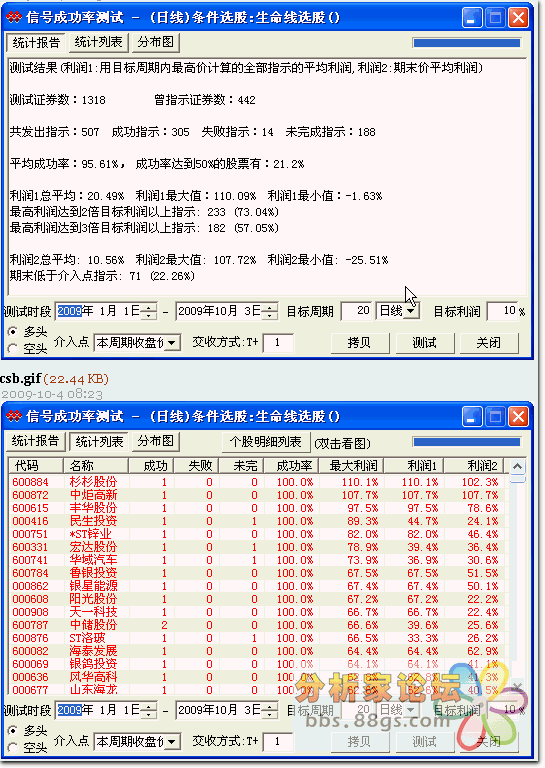This screenshot has height=768, width=545.
Task: Sort by 最大利润 column header
Action: pos(351,465)
